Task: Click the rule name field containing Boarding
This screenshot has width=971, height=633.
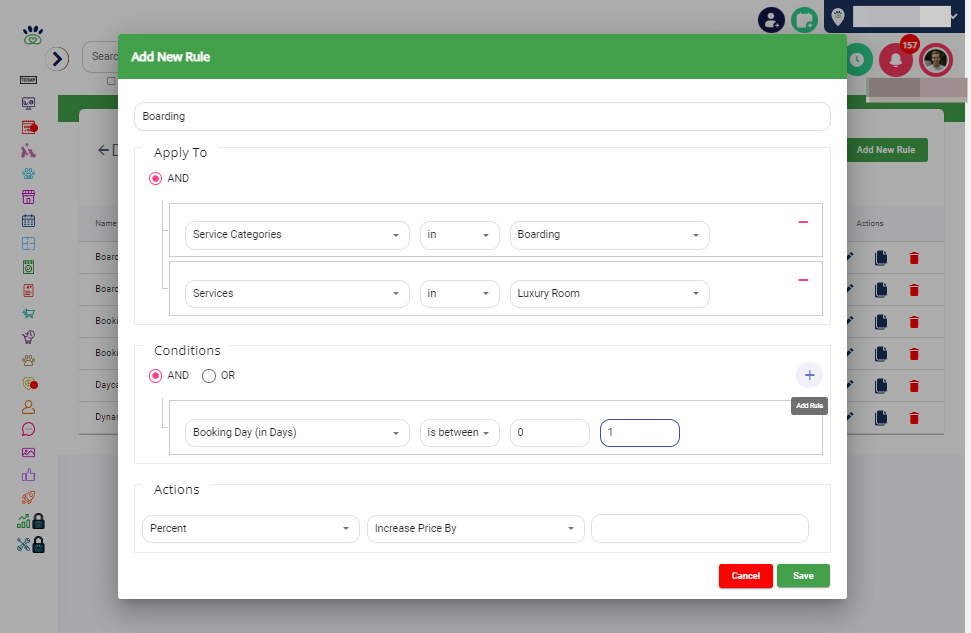Action: point(482,116)
